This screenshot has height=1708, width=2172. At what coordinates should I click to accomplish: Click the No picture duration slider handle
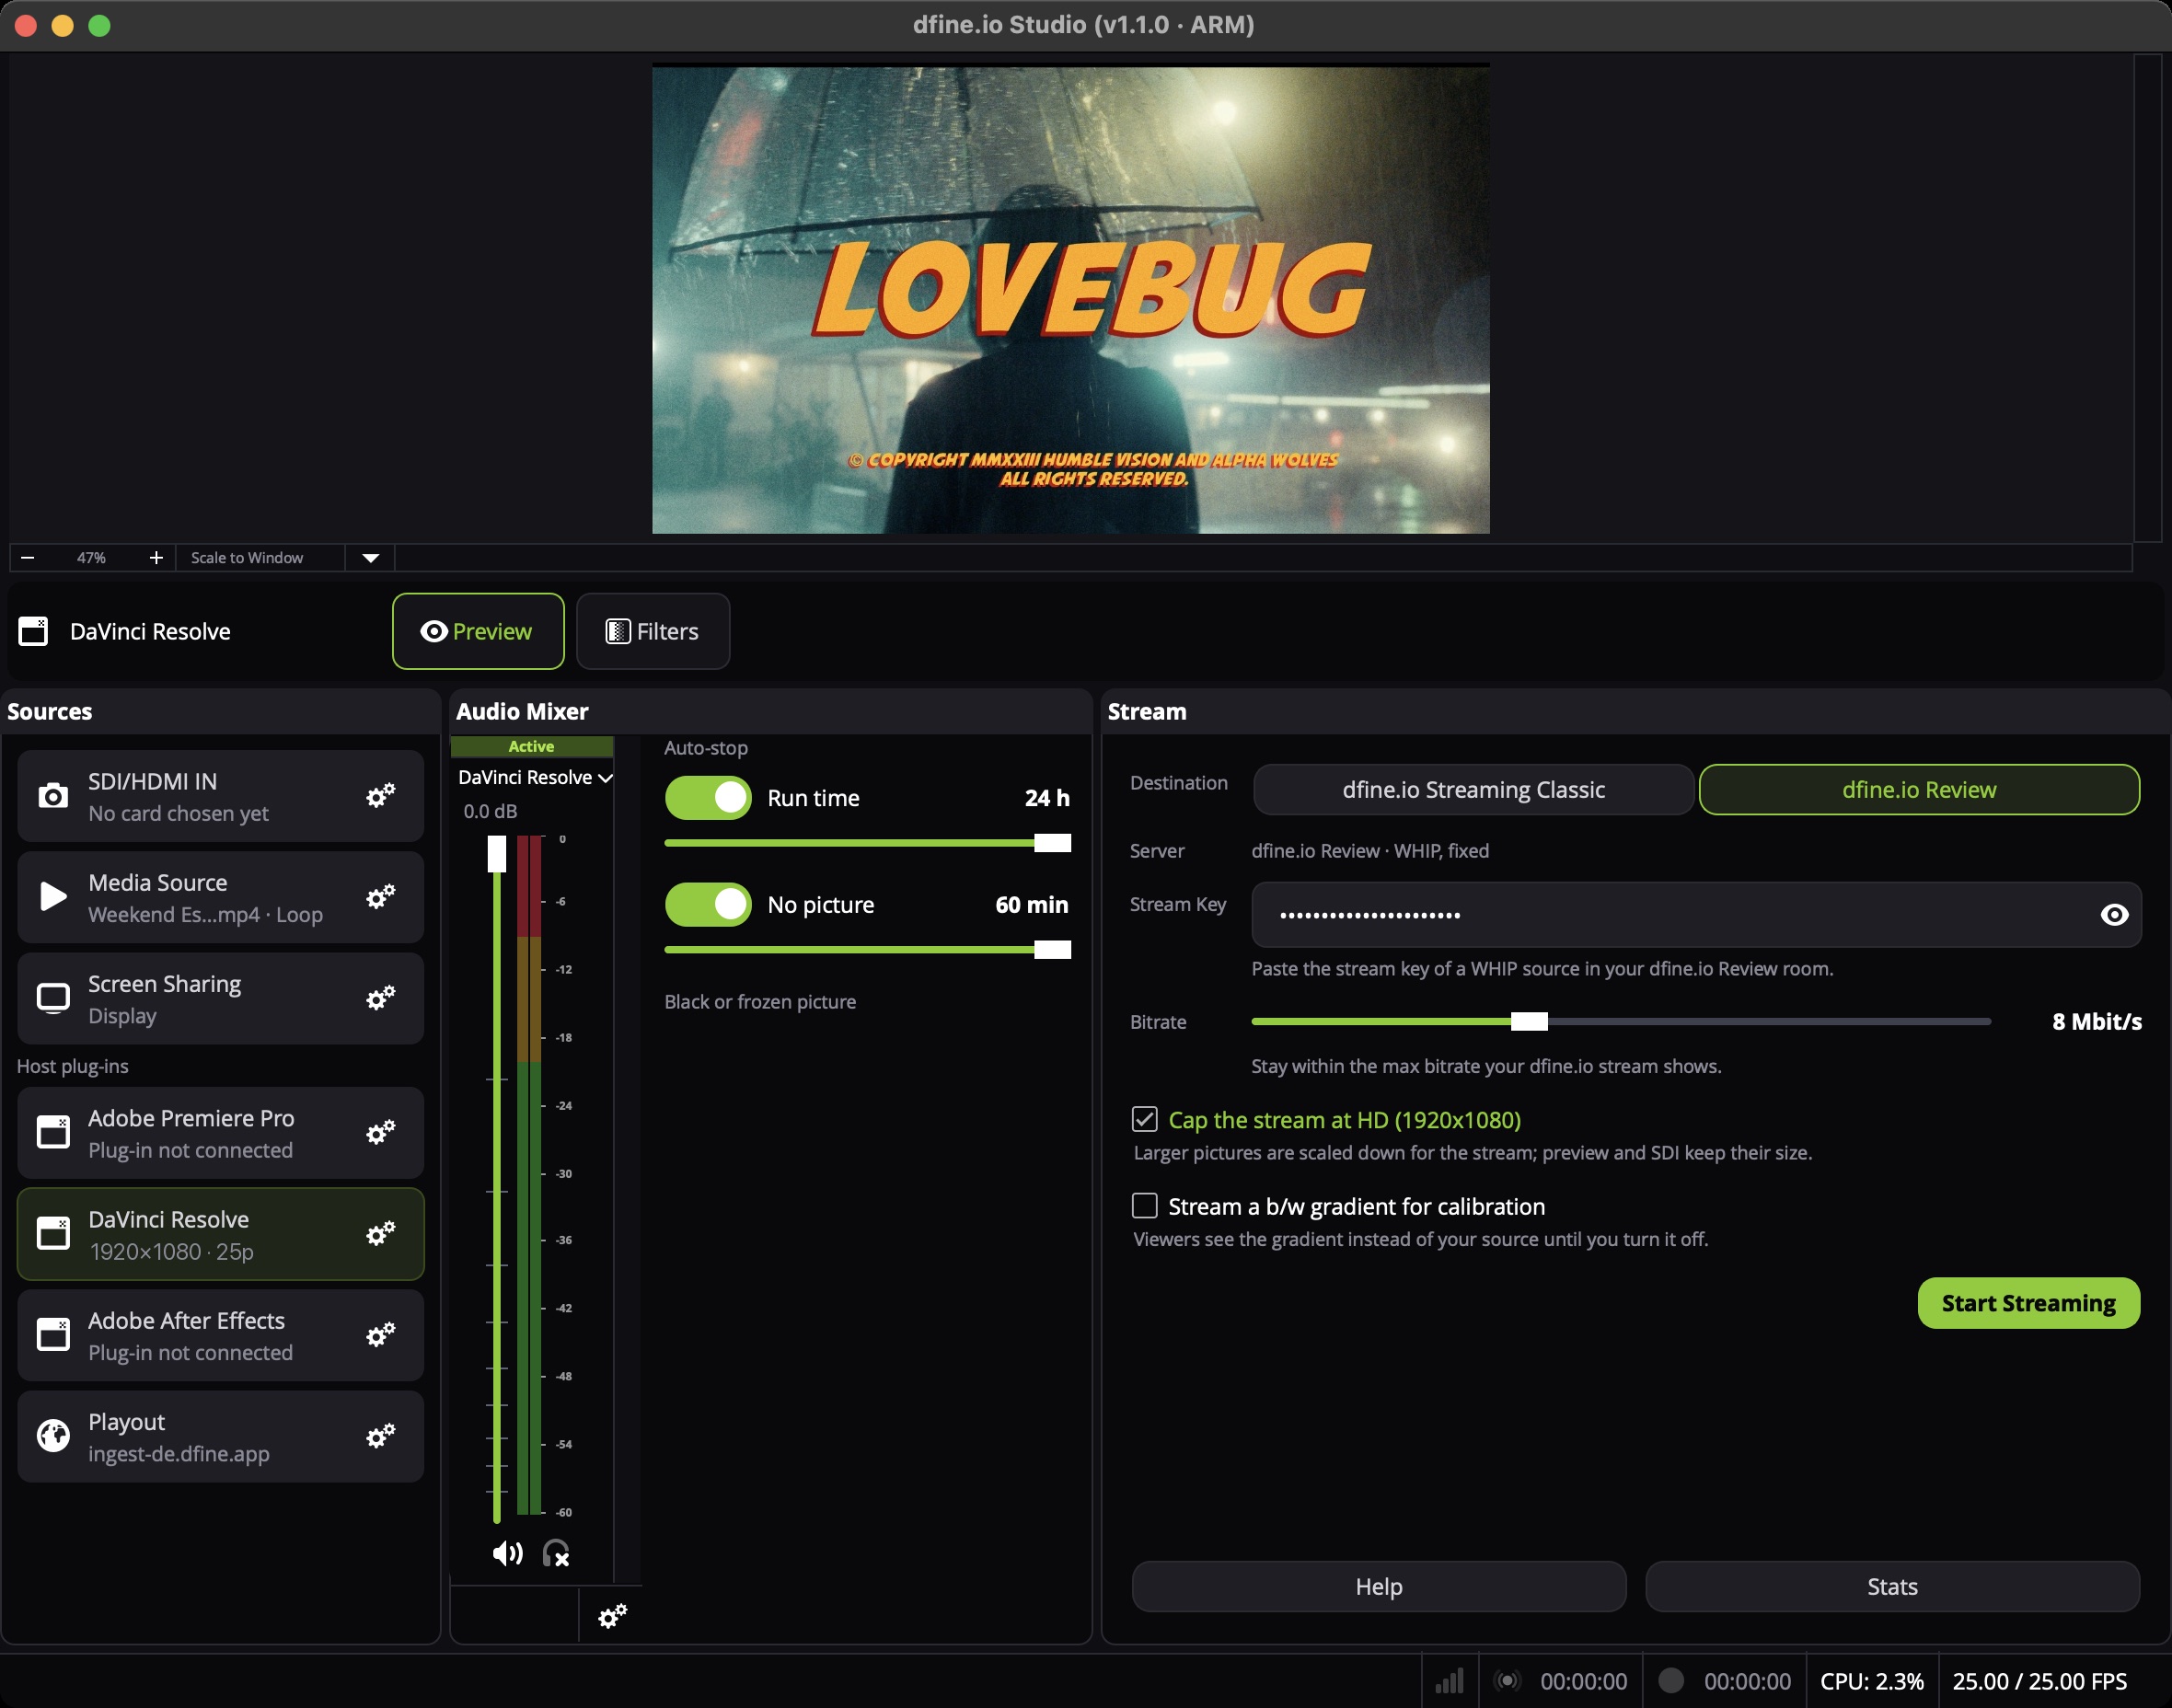point(1052,950)
